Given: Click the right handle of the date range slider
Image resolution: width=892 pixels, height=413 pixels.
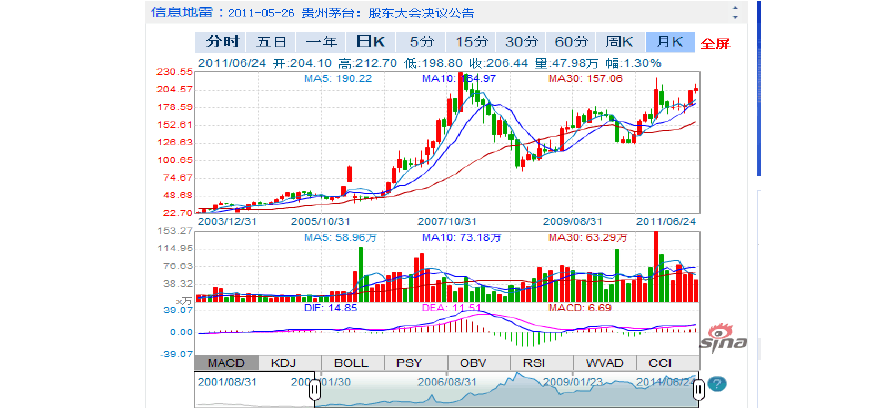Looking at the screenshot, I should [x=698, y=389].
